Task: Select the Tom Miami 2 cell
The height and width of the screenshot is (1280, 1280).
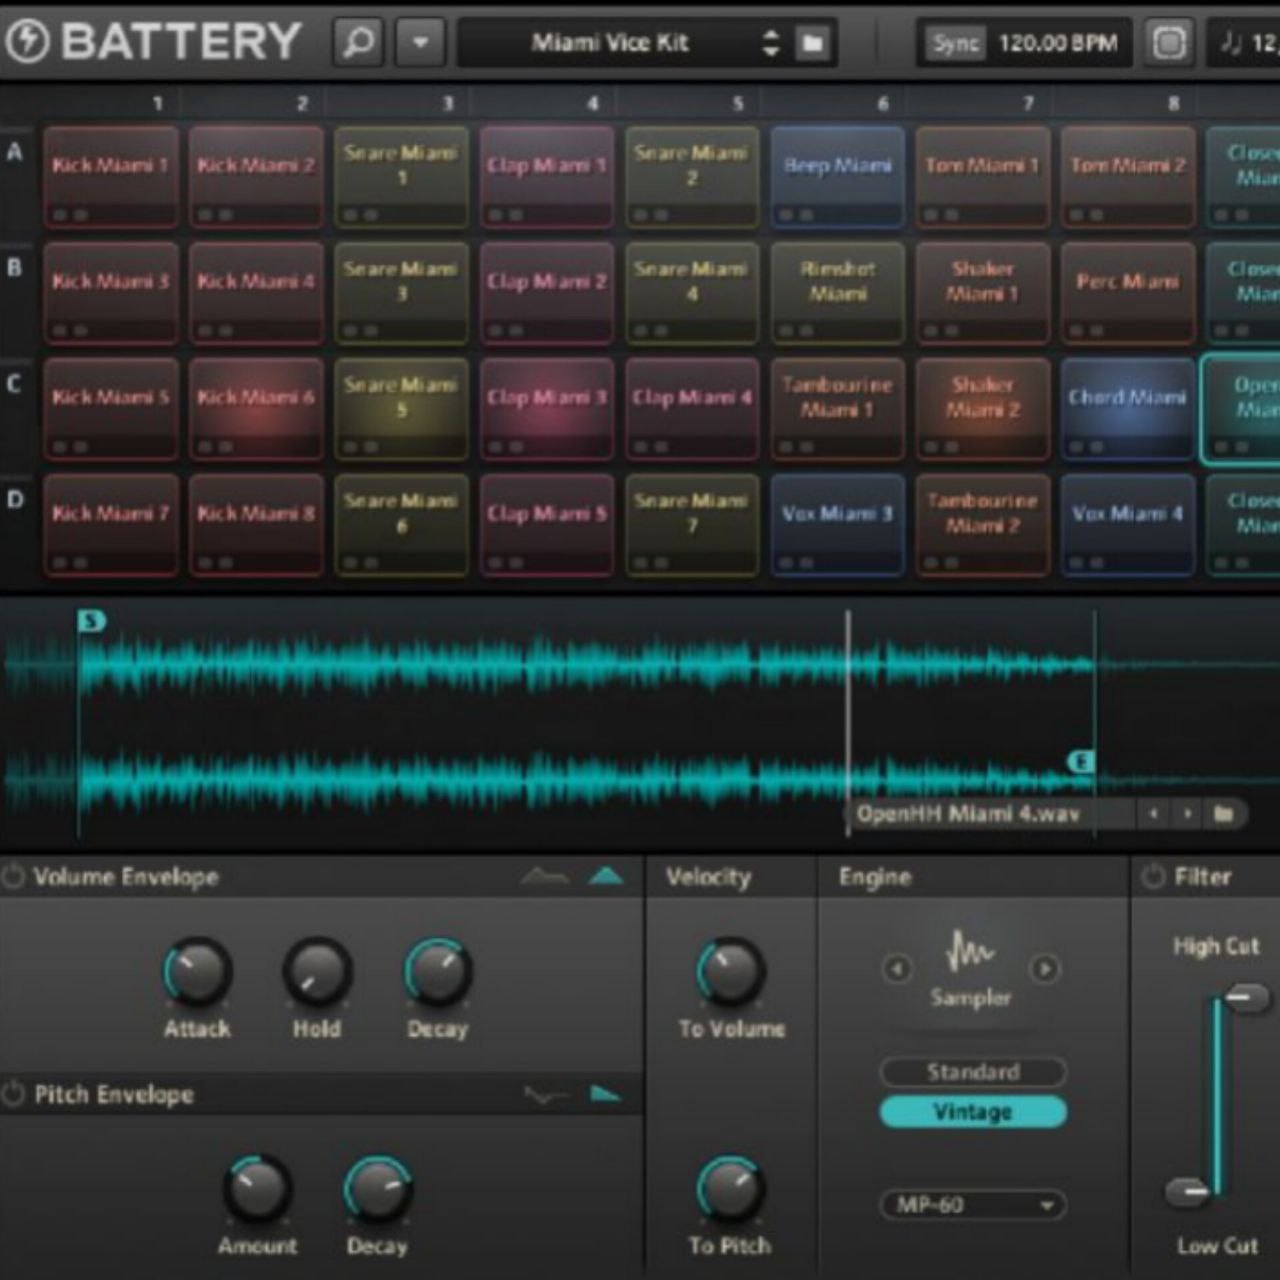Action: [x=1128, y=177]
